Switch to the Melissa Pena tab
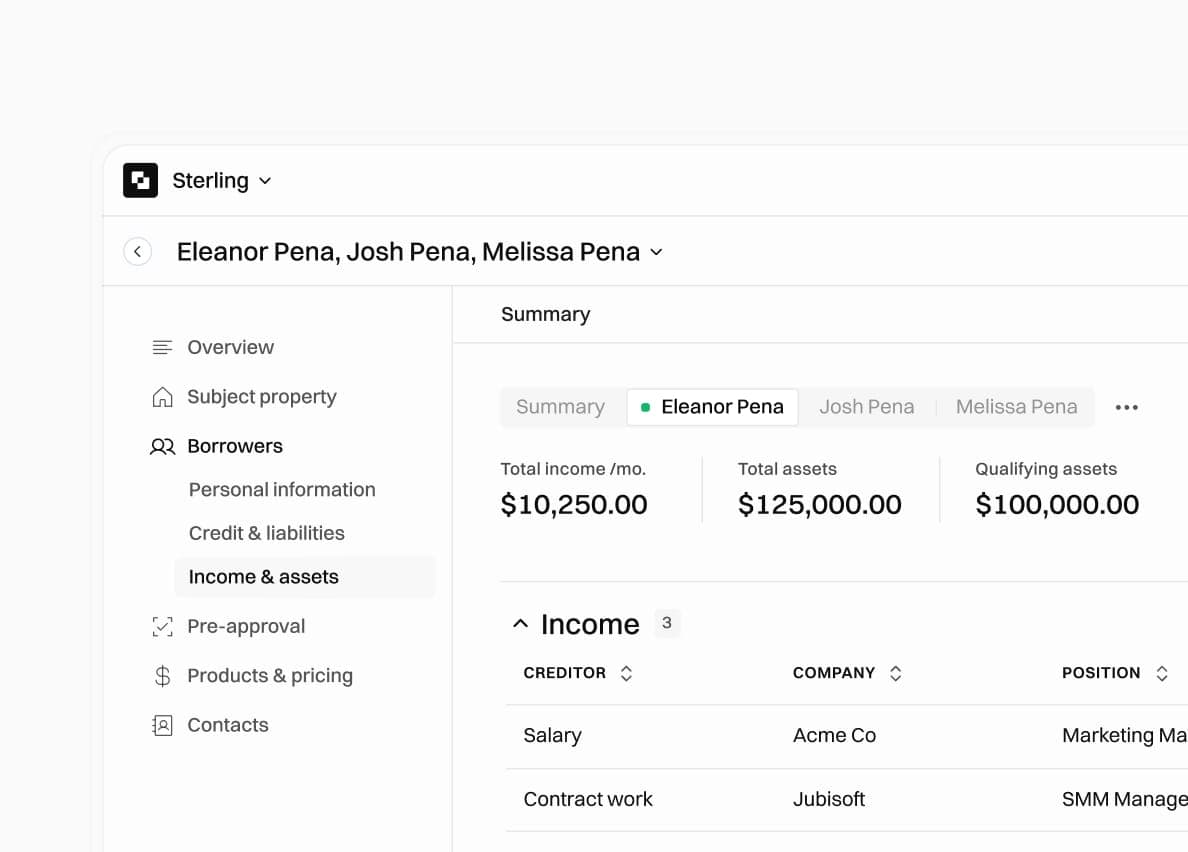1188x852 pixels. pyautogui.click(x=1016, y=407)
